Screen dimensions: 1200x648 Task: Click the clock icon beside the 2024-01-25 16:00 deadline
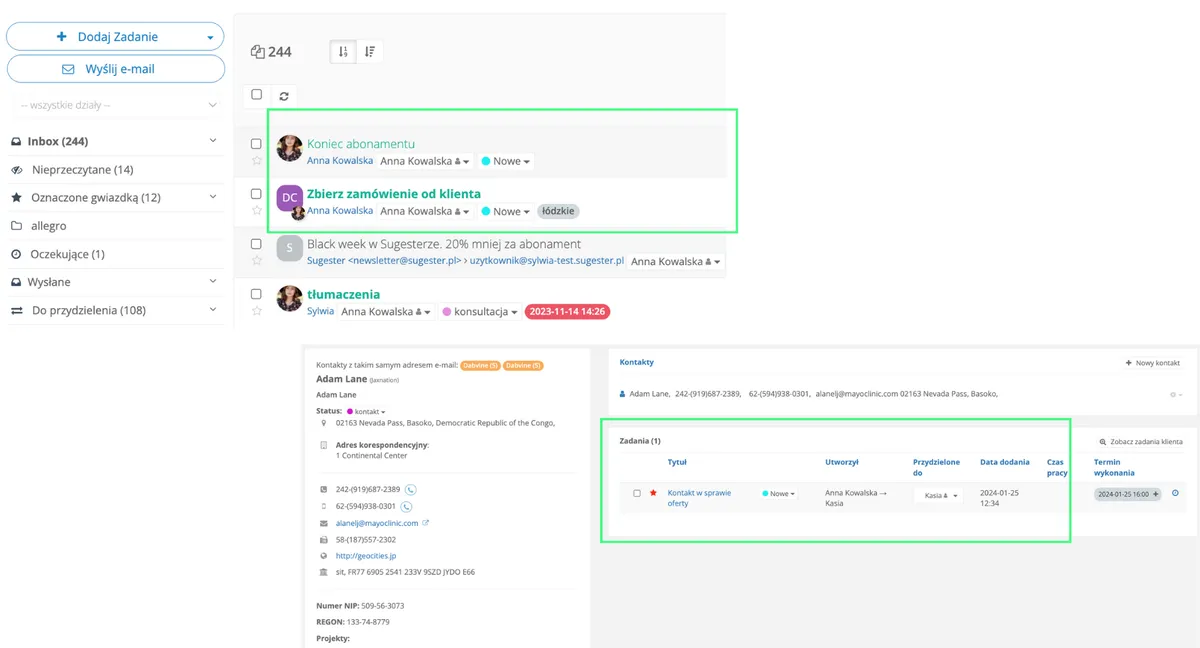point(1175,493)
